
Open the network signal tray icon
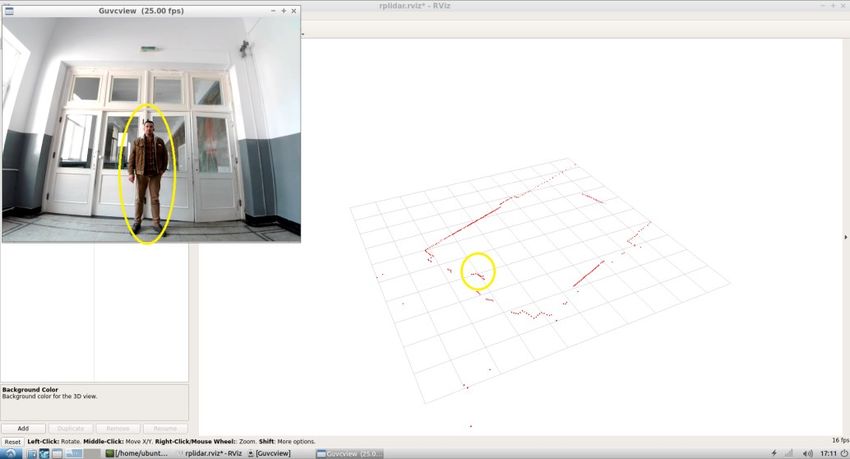[789, 454]
